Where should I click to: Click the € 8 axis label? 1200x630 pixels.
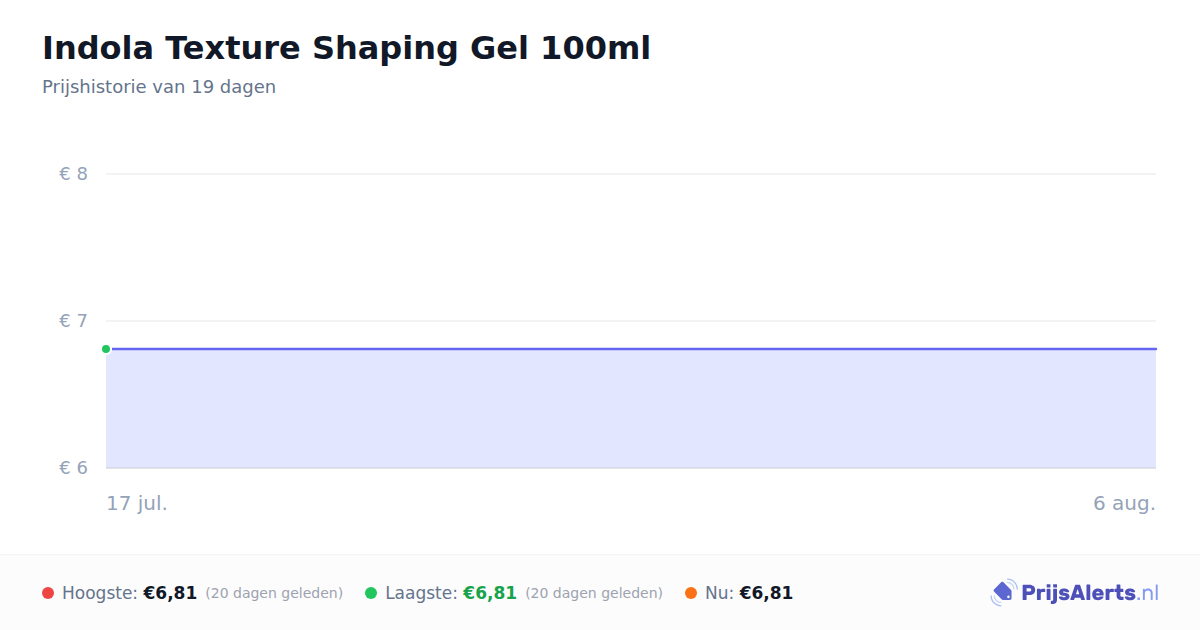pos(74,174)
